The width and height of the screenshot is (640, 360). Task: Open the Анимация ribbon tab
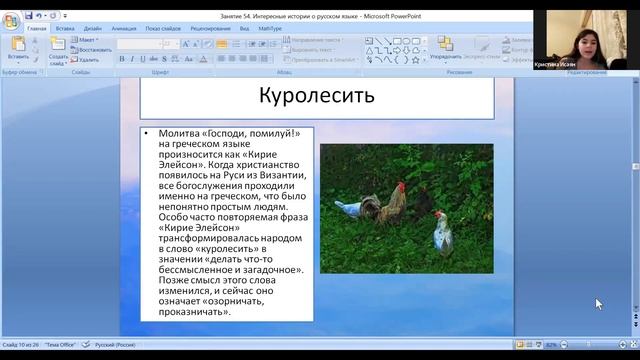pyautogui.click(x=124, y=29)
